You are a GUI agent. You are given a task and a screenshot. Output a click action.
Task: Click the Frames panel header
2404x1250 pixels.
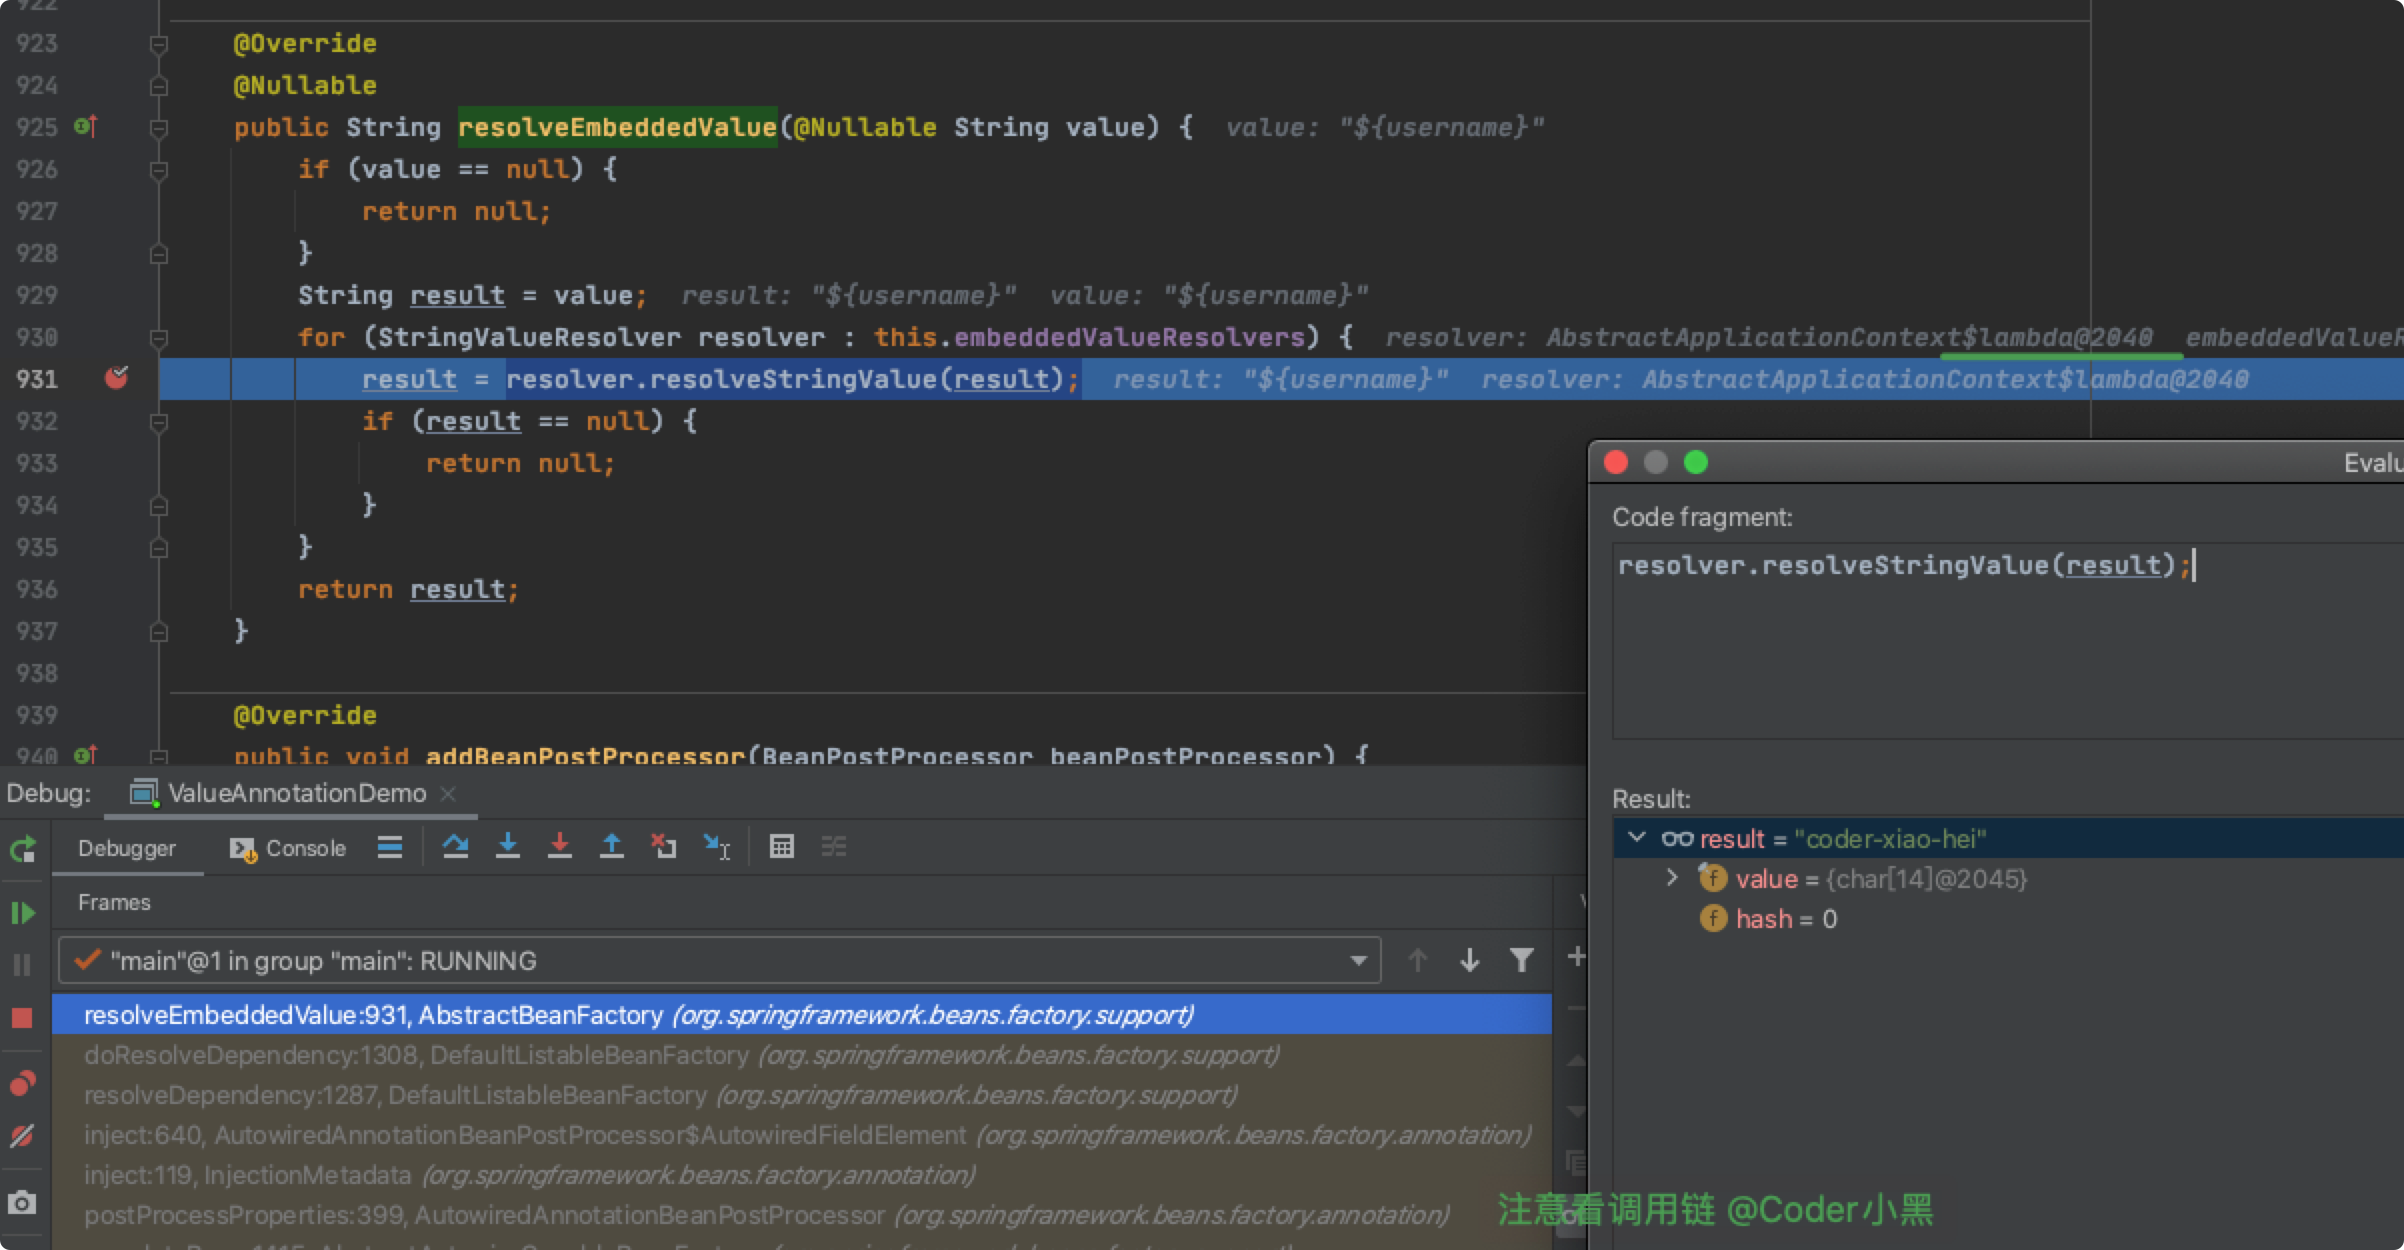[114, 902]
